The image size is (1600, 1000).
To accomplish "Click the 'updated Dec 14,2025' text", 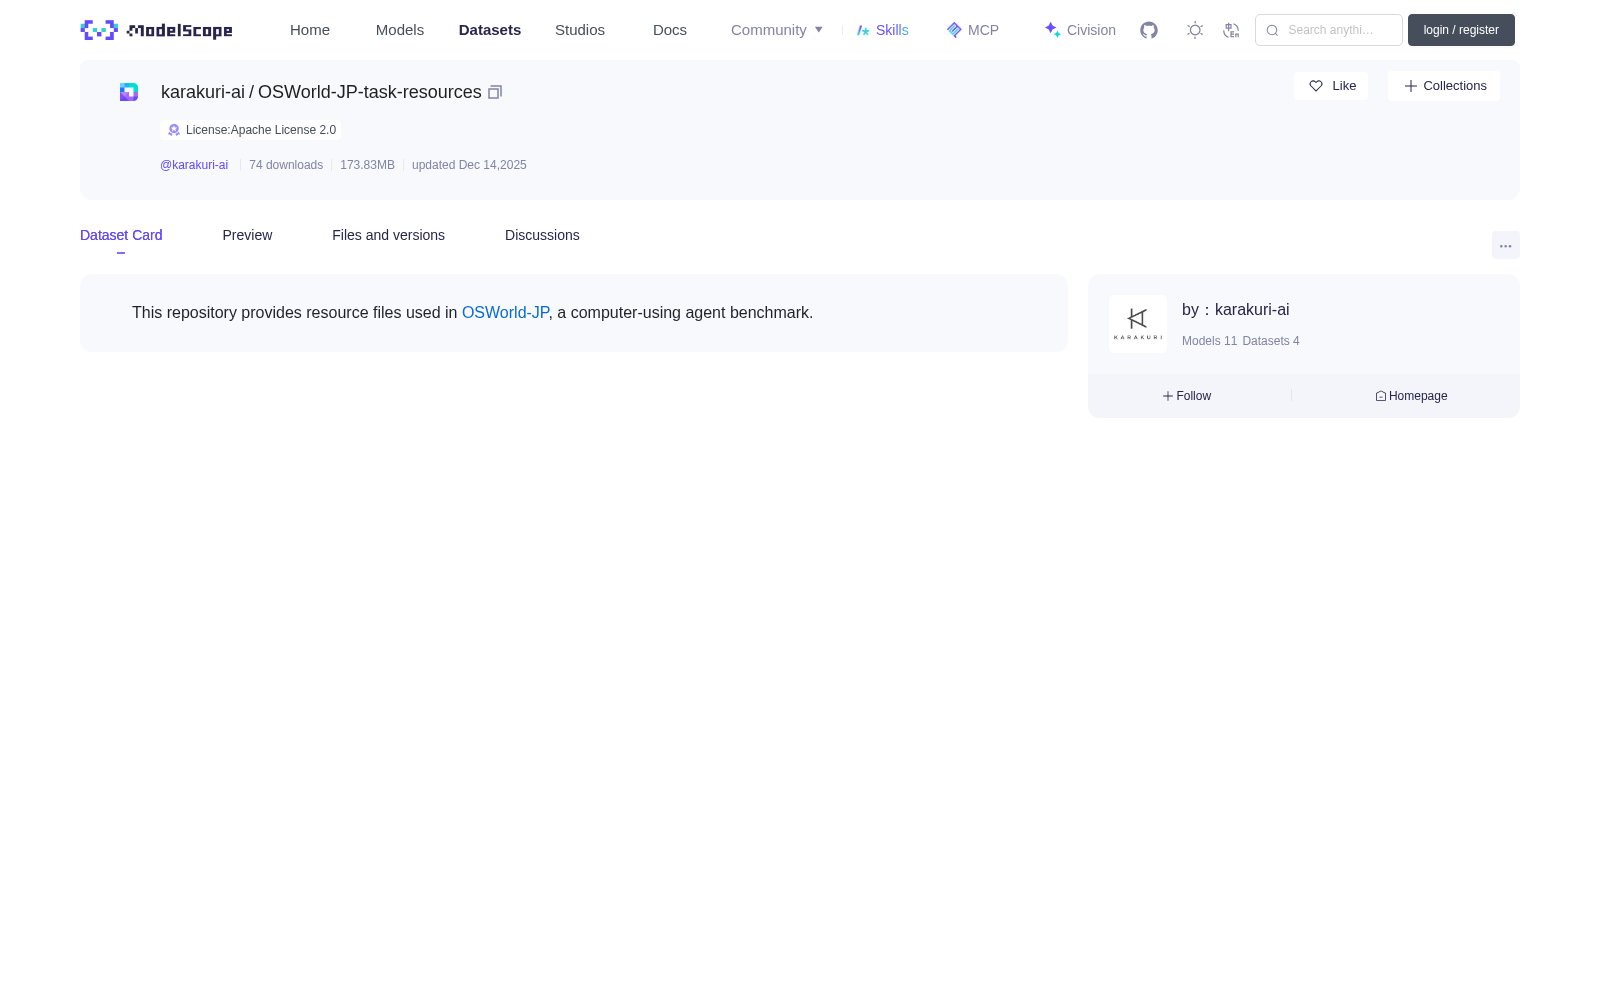I will pos(469,165).
